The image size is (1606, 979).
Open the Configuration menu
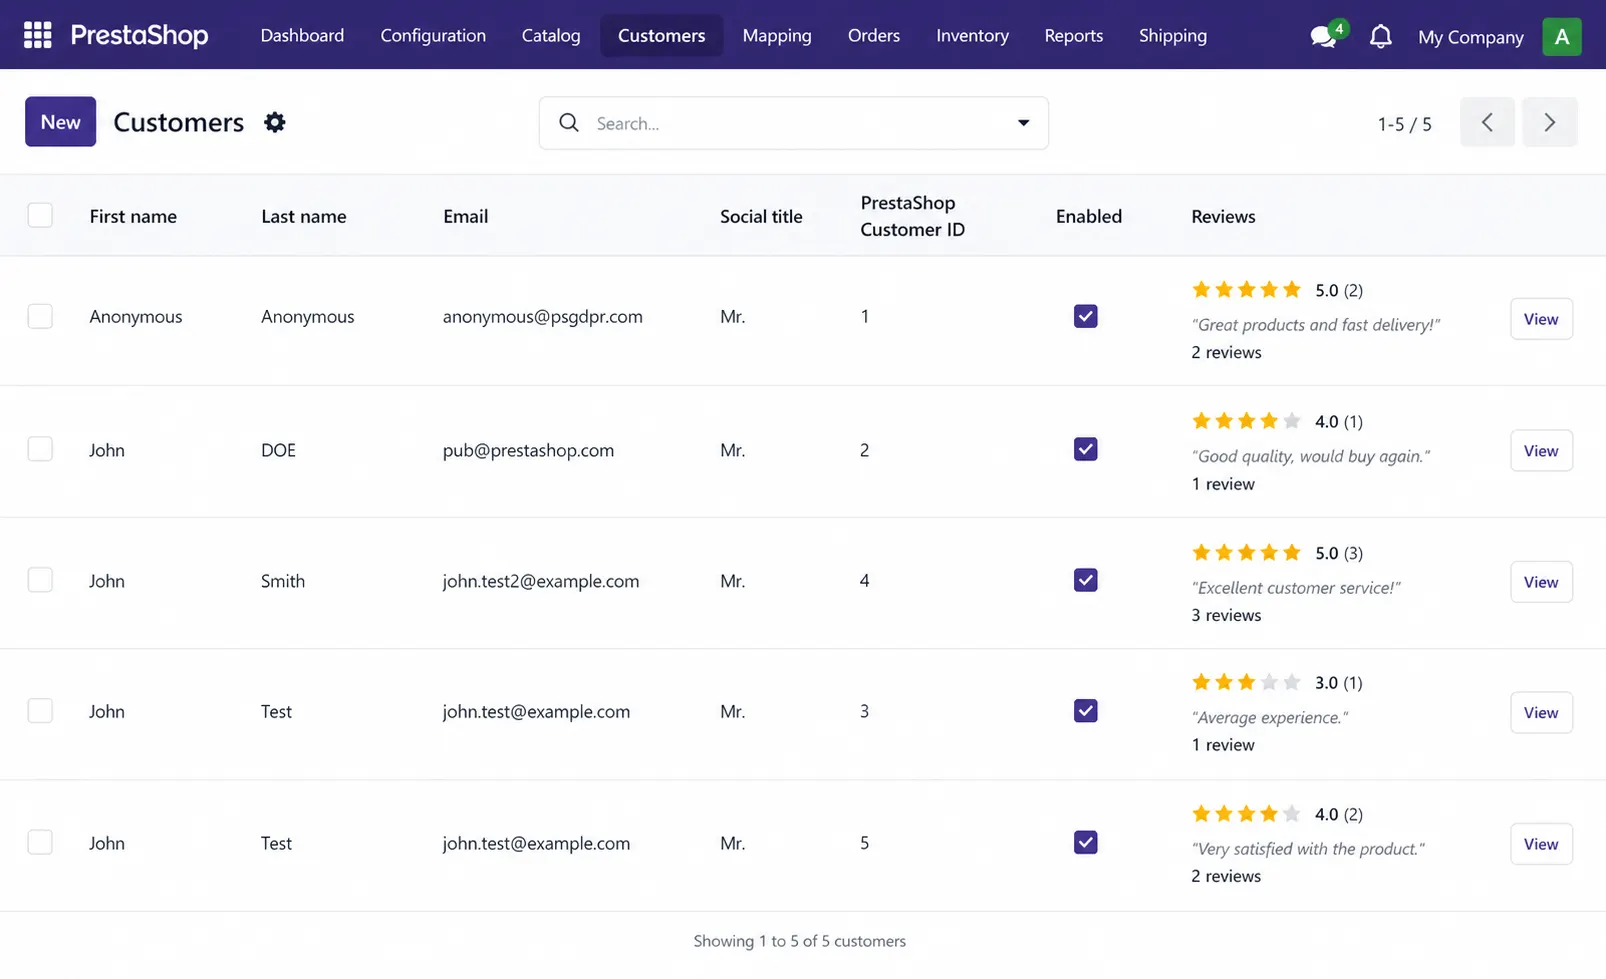[x=433, y=35]
